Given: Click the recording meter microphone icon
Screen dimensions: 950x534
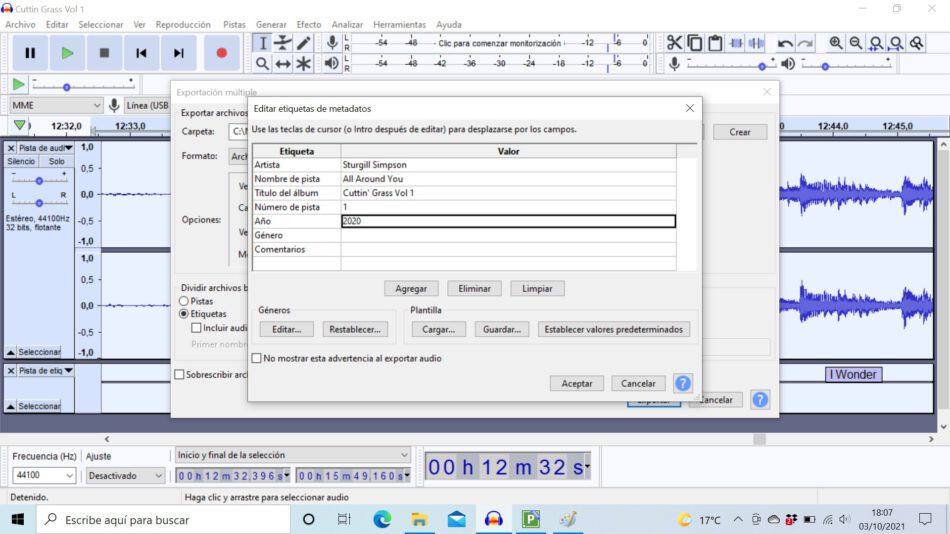Looking at the screenshot, I should coord(332,42).
